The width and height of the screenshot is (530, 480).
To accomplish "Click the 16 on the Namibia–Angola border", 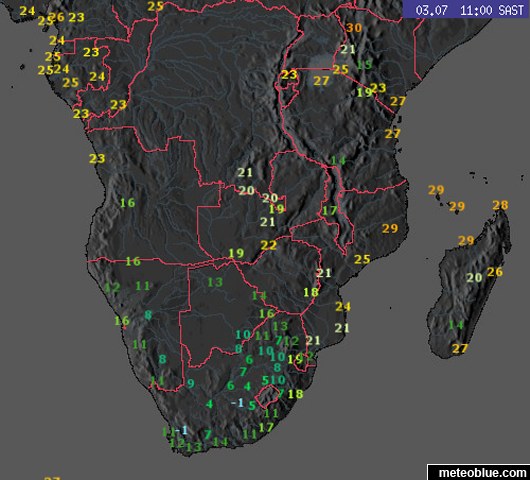I will pos(133,261).
